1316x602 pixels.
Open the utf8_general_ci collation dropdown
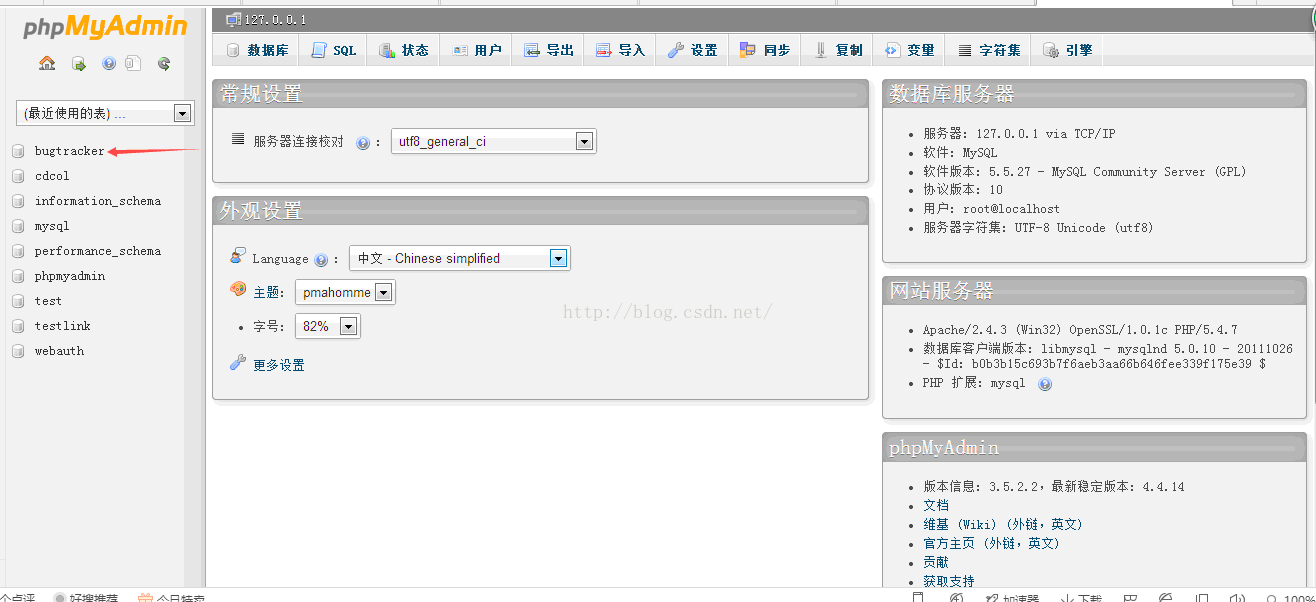click(x=492, y=142)
